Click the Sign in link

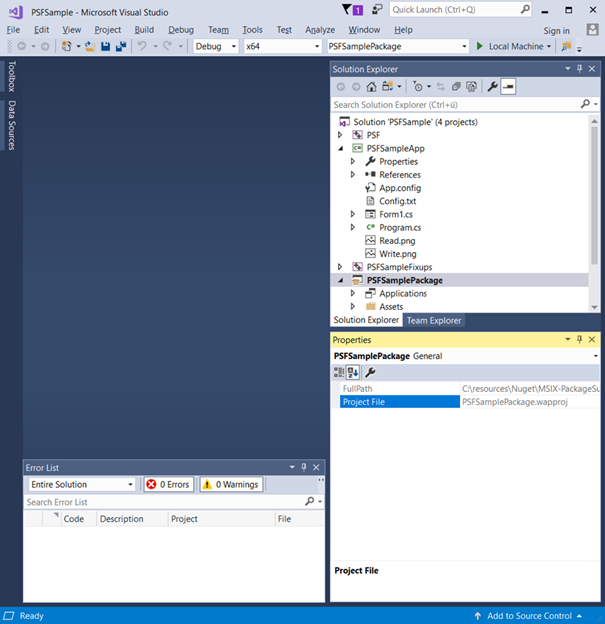click(556, 31)
